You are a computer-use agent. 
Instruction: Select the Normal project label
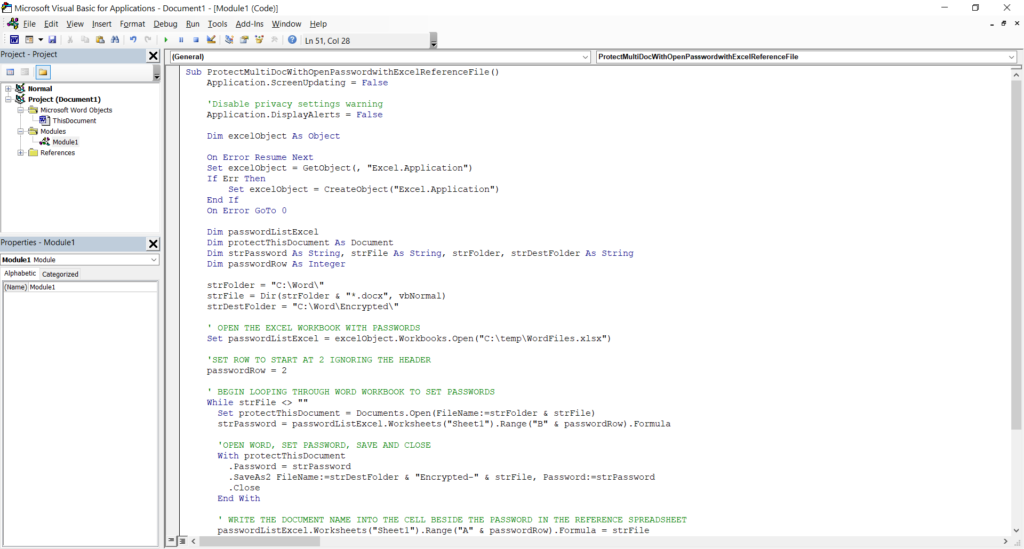point(40,89)
